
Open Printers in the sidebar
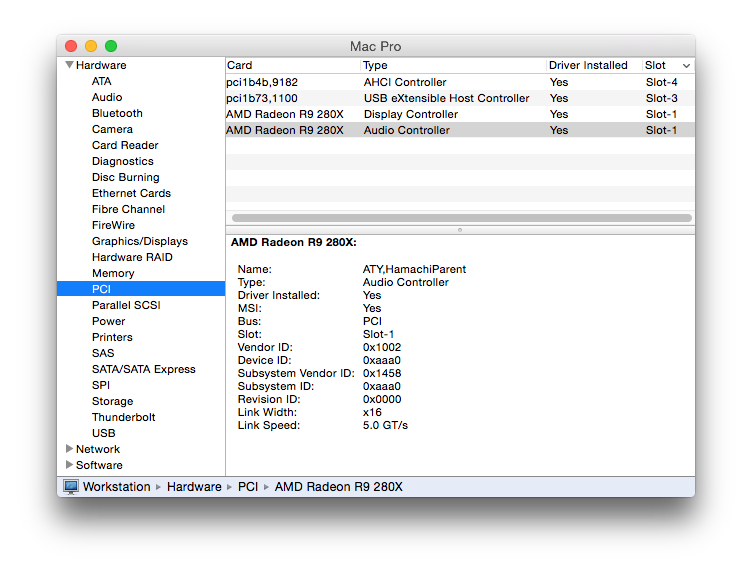point(112,337)
